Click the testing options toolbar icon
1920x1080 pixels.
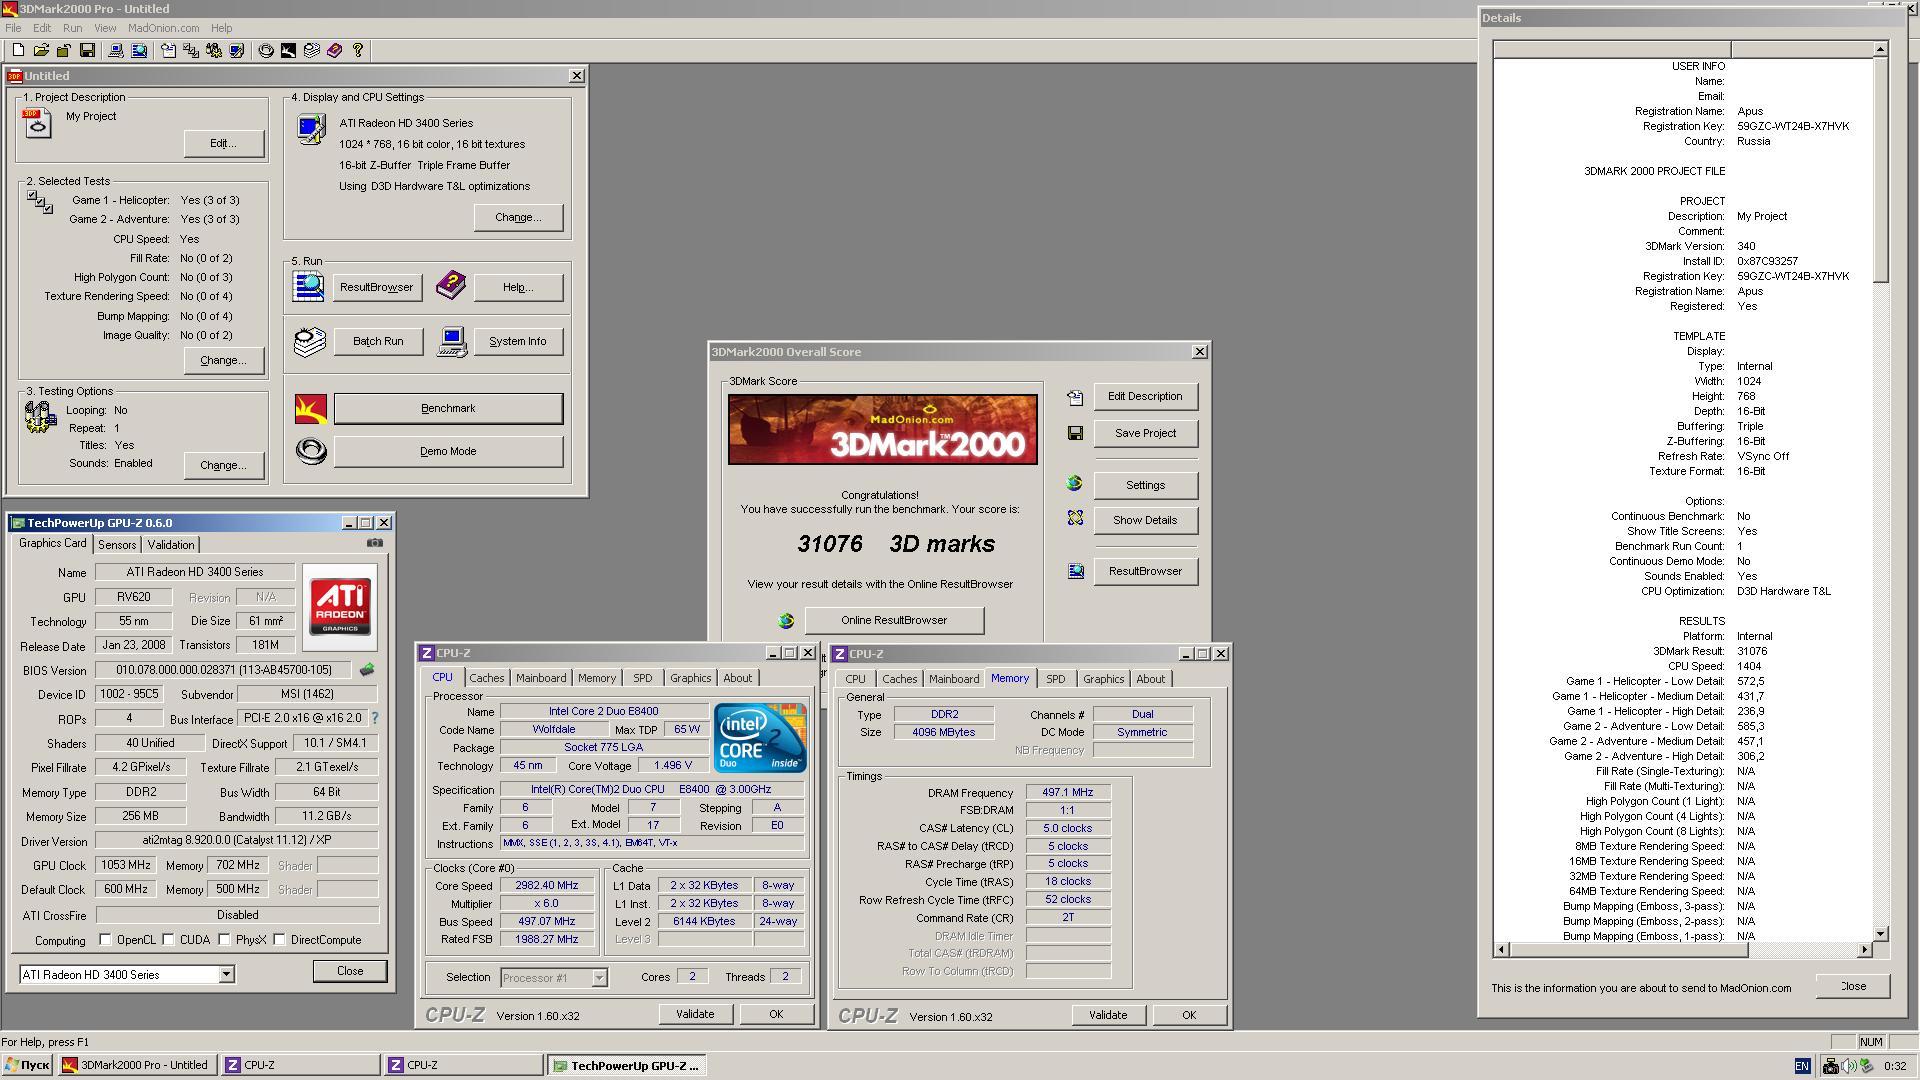214,50
